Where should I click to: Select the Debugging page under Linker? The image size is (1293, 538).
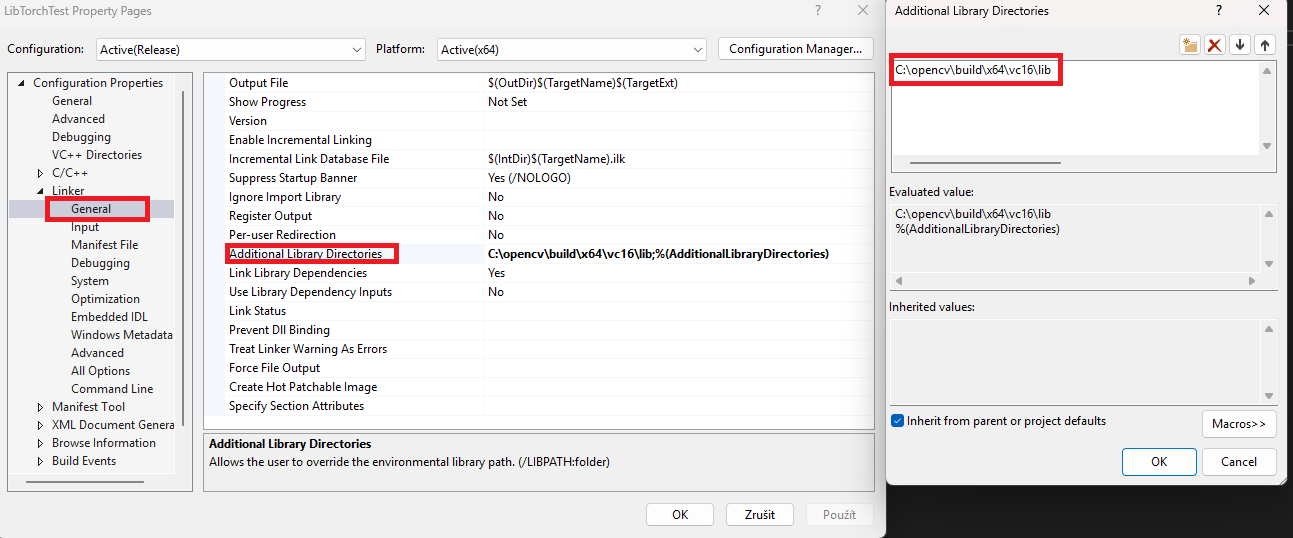[100, 263]
